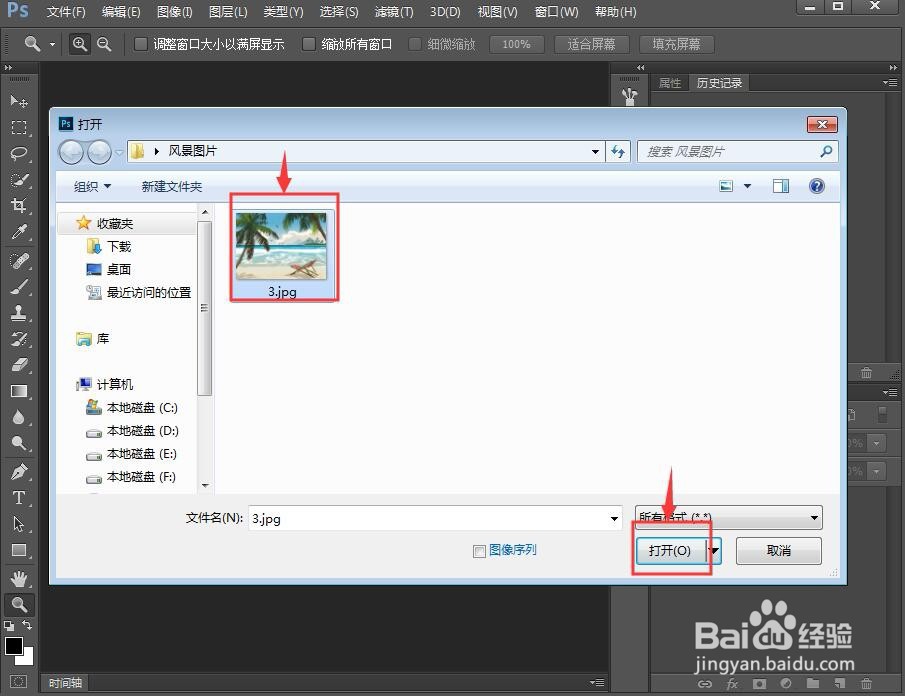Viewport: 905px width, 696px height.
Task: Select the Horizontal Type tool
Action: tap(18, 497)
